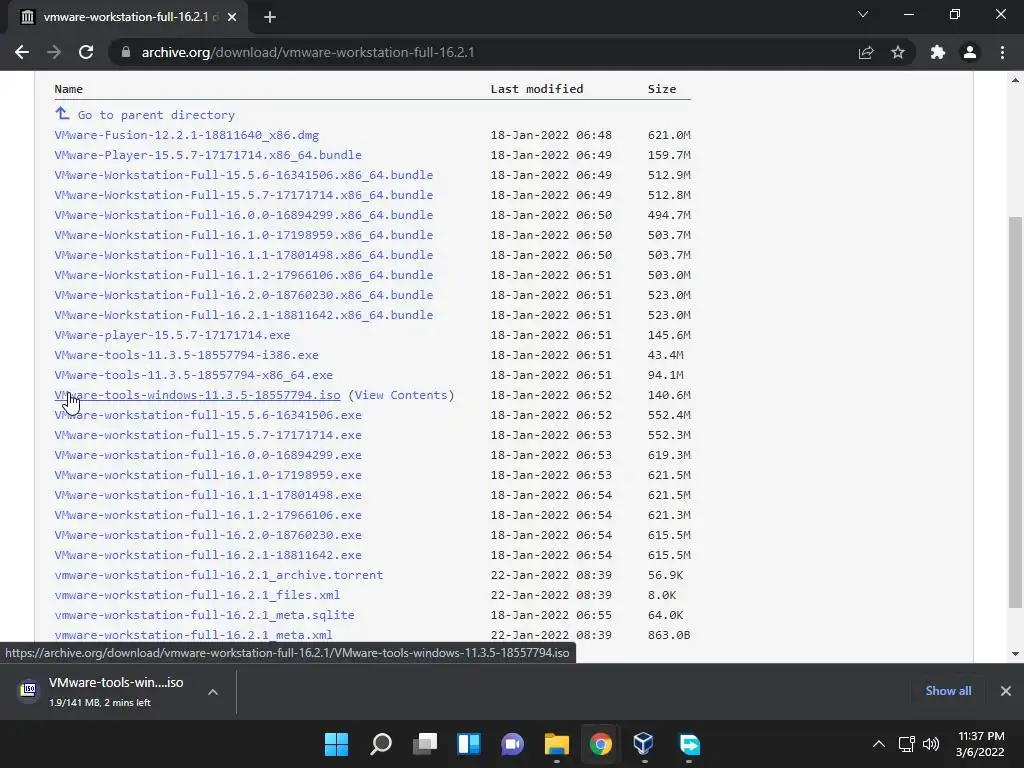Viewport: 1024px width, 768px height.
Task: Download VMware-Player-15.5.7-17171714.x86_64.bundle
Action: point(208,155)
